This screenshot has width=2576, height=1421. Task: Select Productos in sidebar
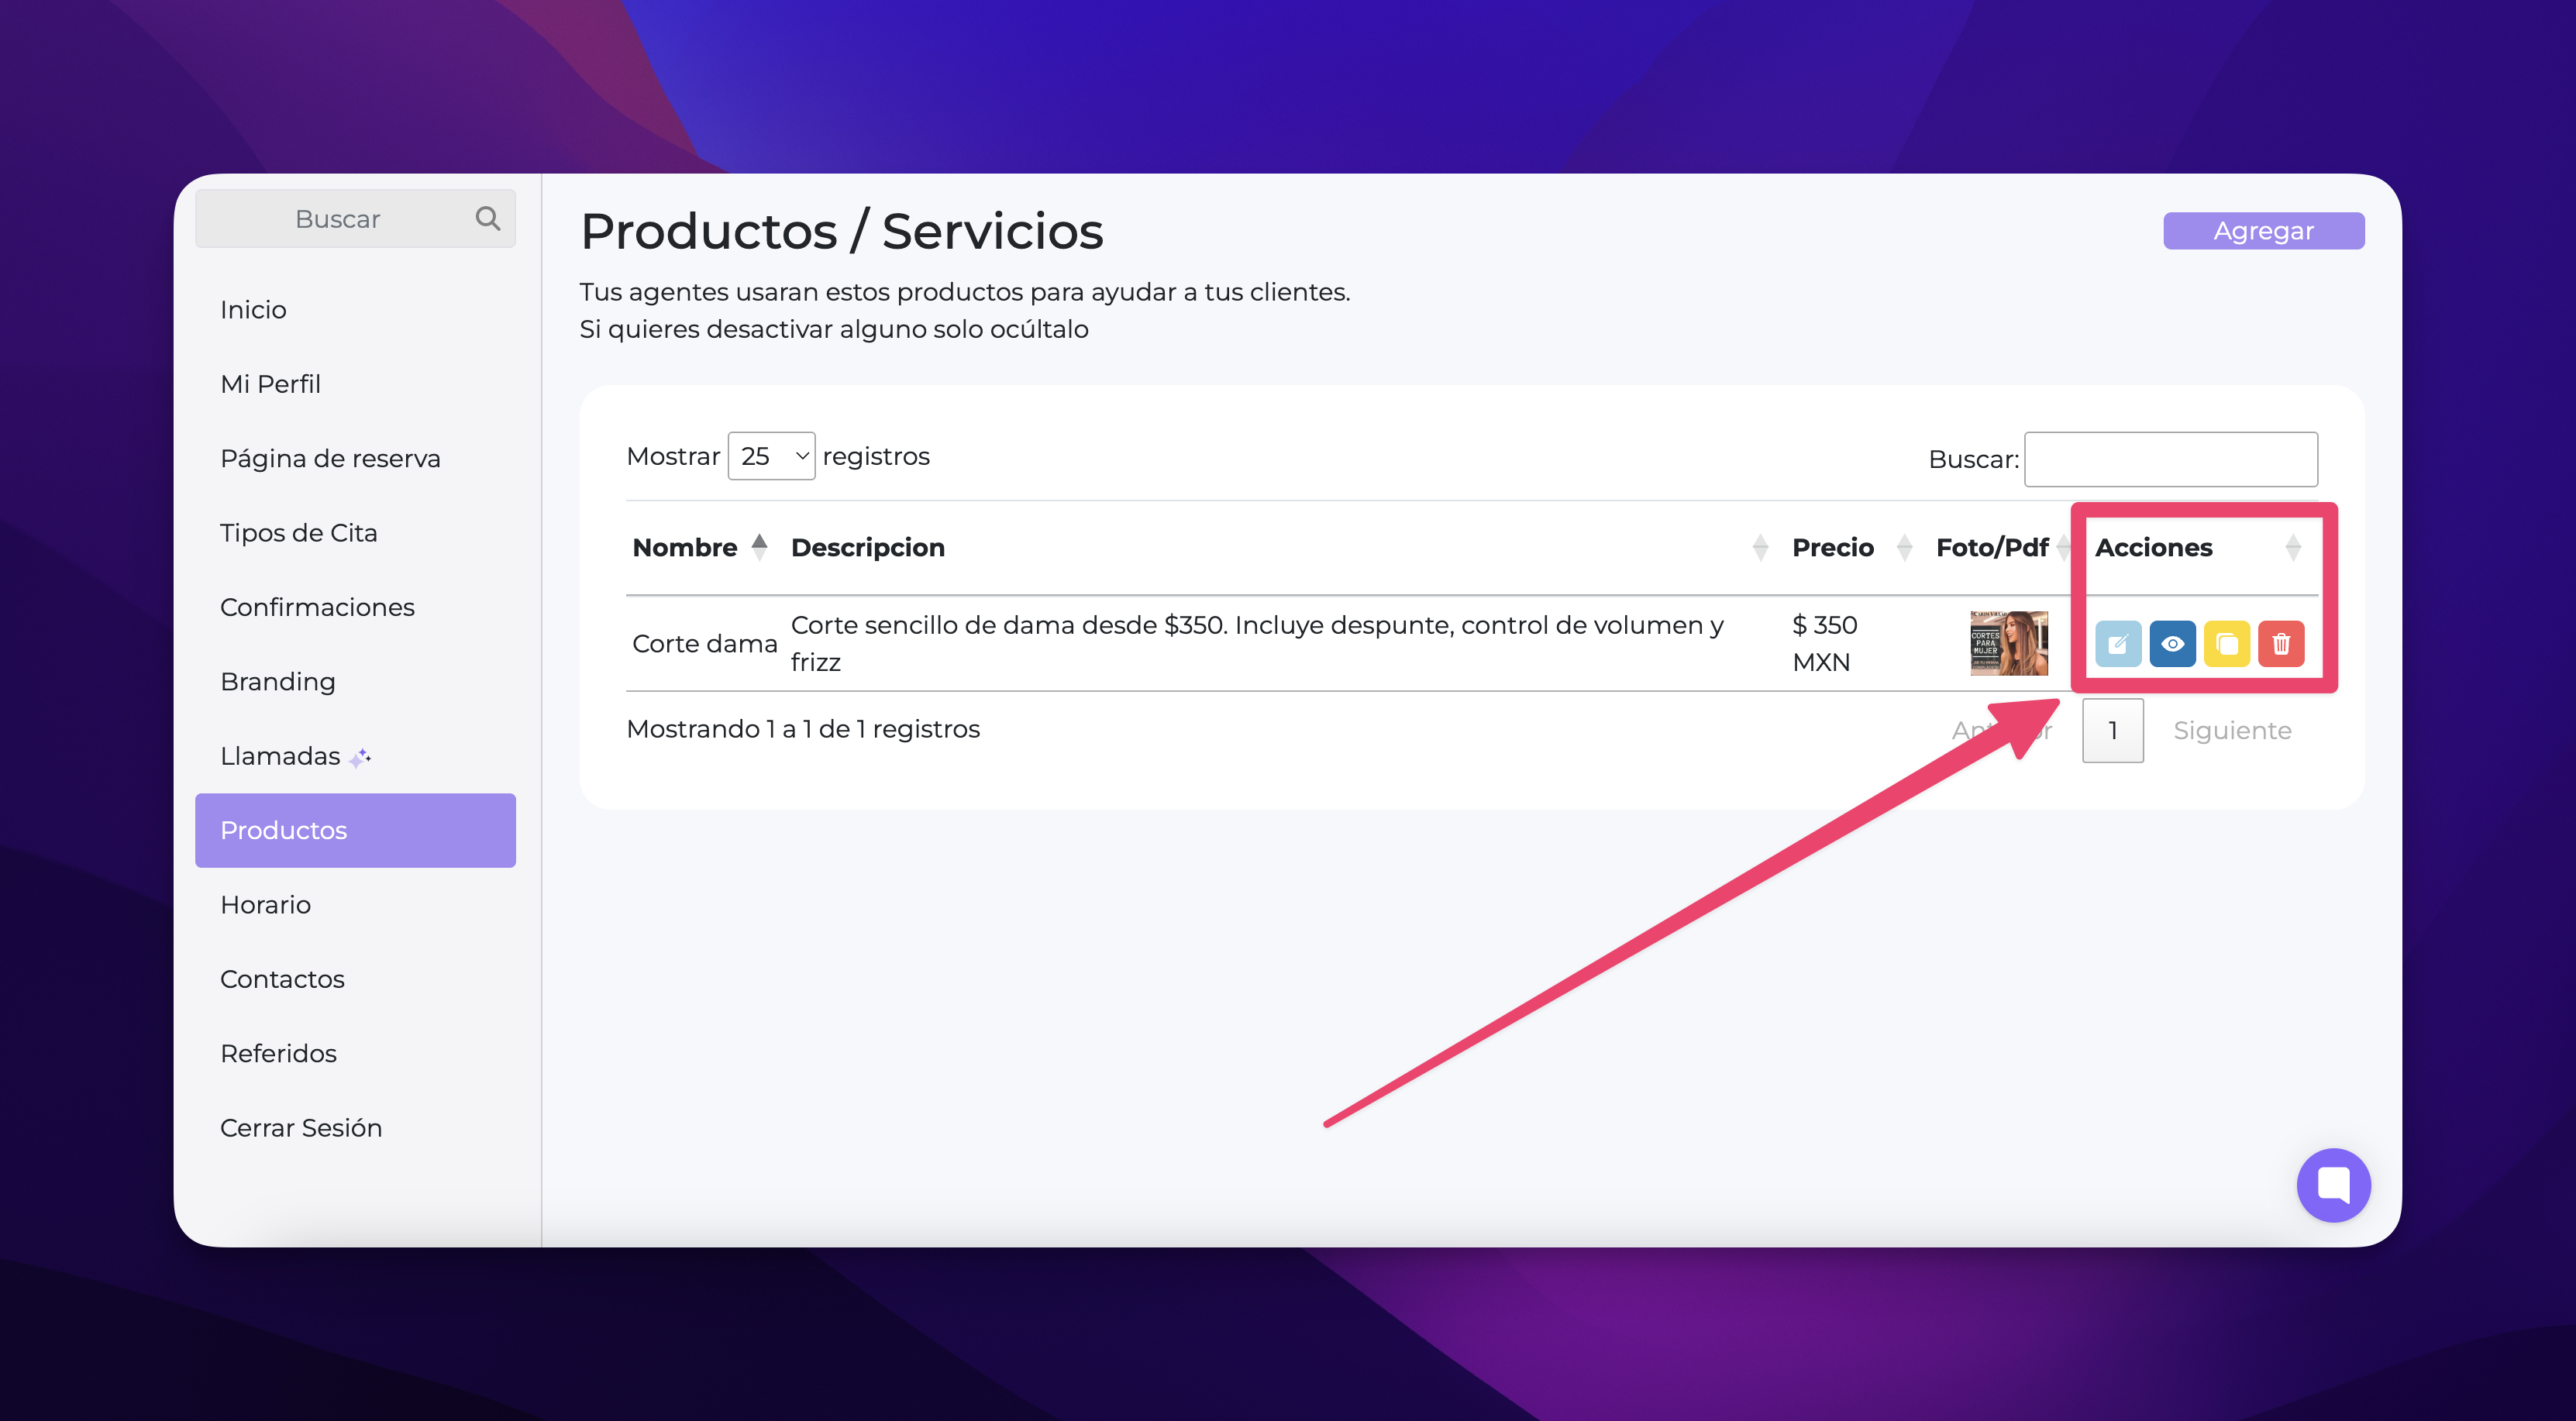[355, 830]
